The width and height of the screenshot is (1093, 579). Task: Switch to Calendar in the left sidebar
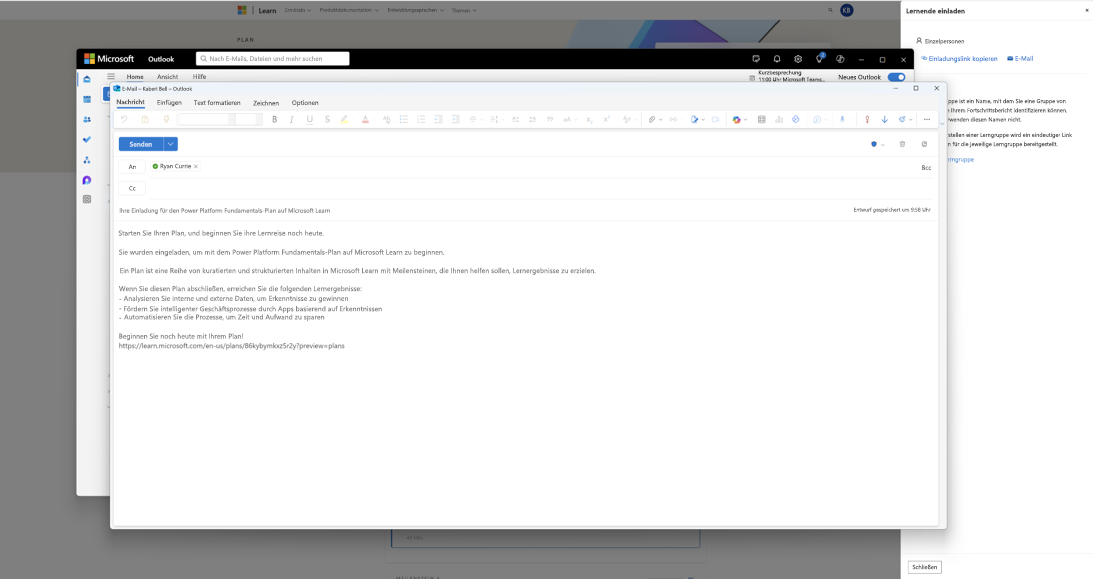point(87,100)
